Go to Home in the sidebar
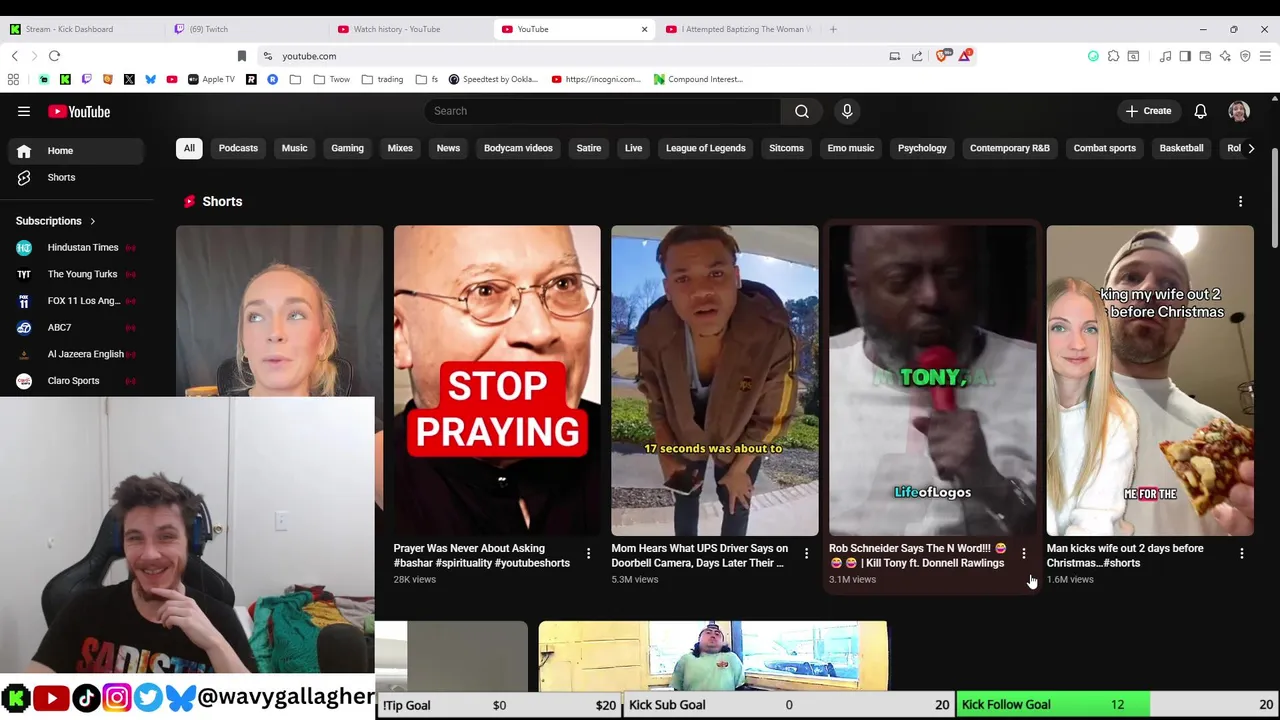The height and width of the screenshot is (720, 1280). [x=77, y=151]
